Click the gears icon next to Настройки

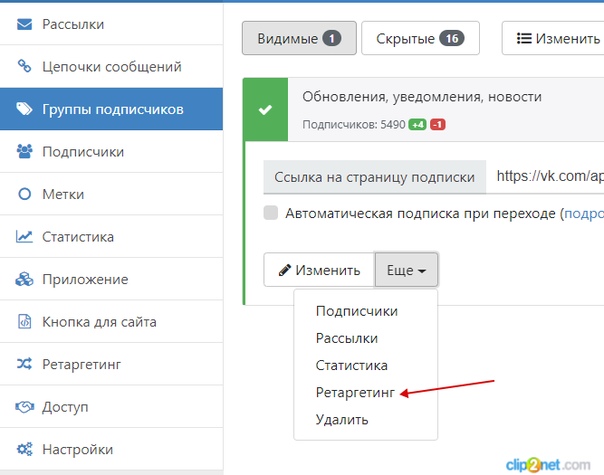[24, 450]
